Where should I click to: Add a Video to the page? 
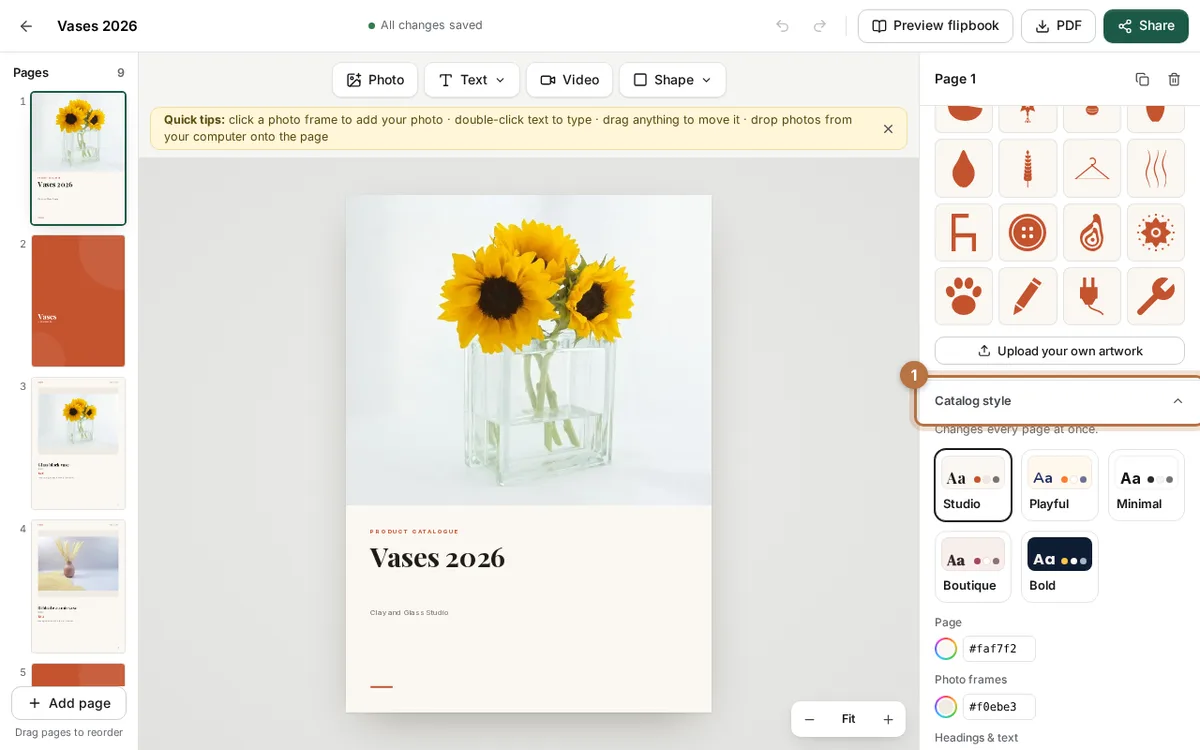coord(569,80)
